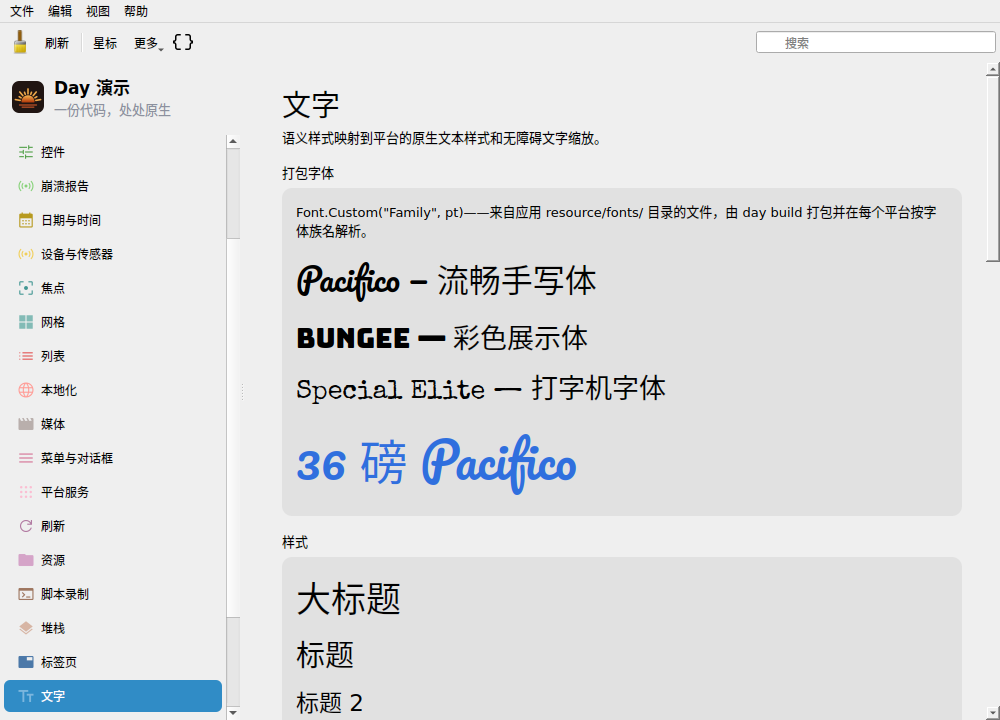Screen dimensions: 1000x720
Task: Click the 文字 page heading
Action: coord(311,105)
